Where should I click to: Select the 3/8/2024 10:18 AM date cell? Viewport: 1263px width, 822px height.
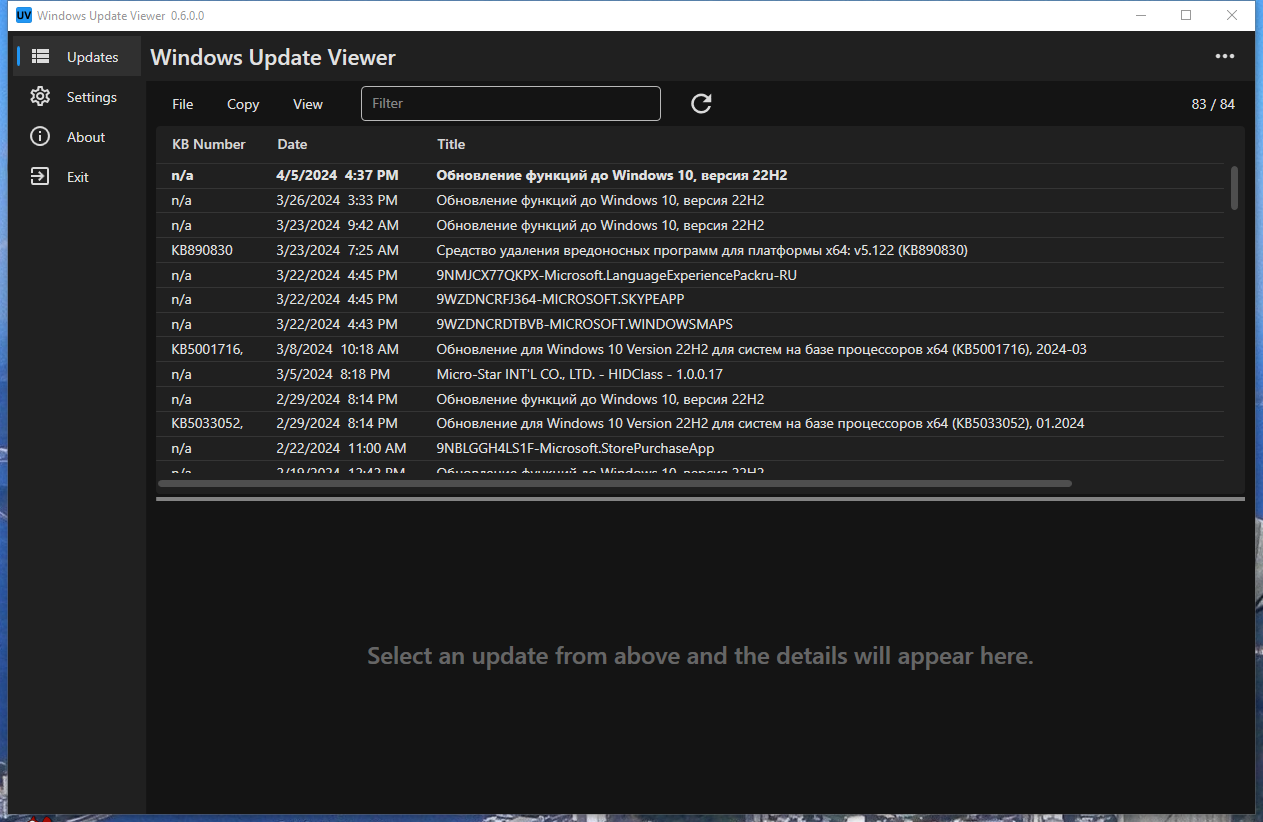click(x=337, y=349)
